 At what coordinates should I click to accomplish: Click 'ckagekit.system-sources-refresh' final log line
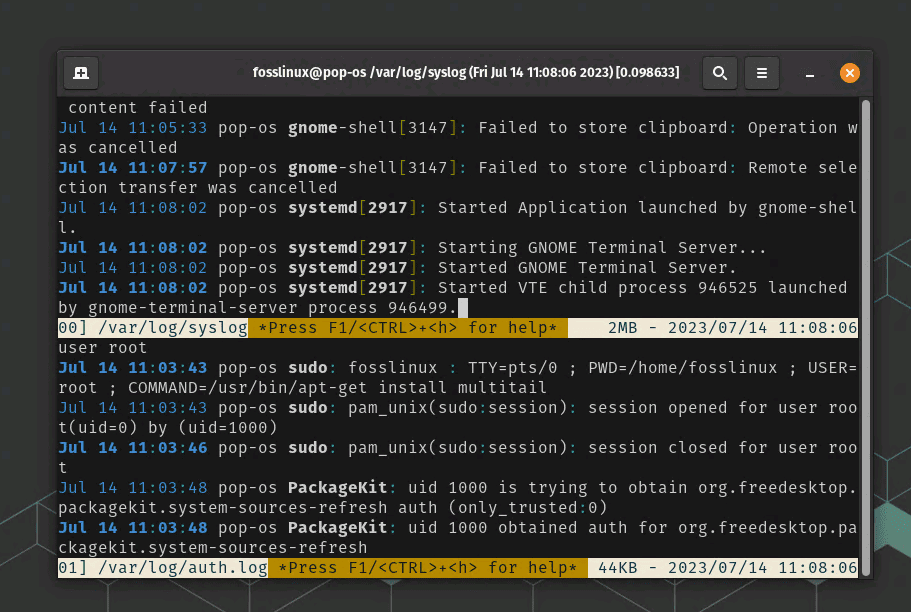click(213, 548)
